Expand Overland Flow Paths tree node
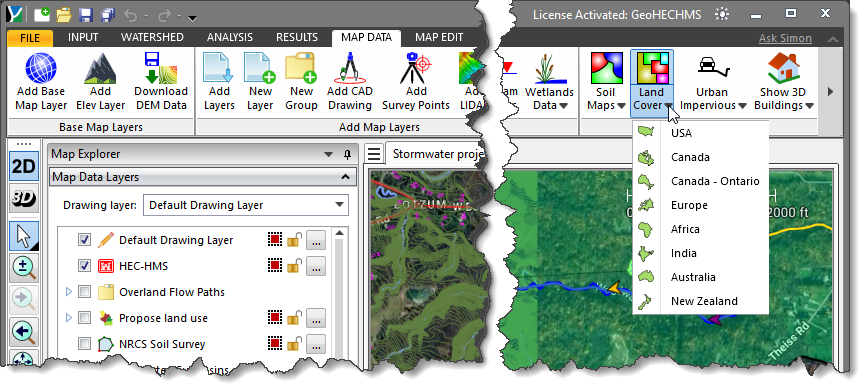The width and height of the screenshot is (865, 386). [x=69, y=292]
